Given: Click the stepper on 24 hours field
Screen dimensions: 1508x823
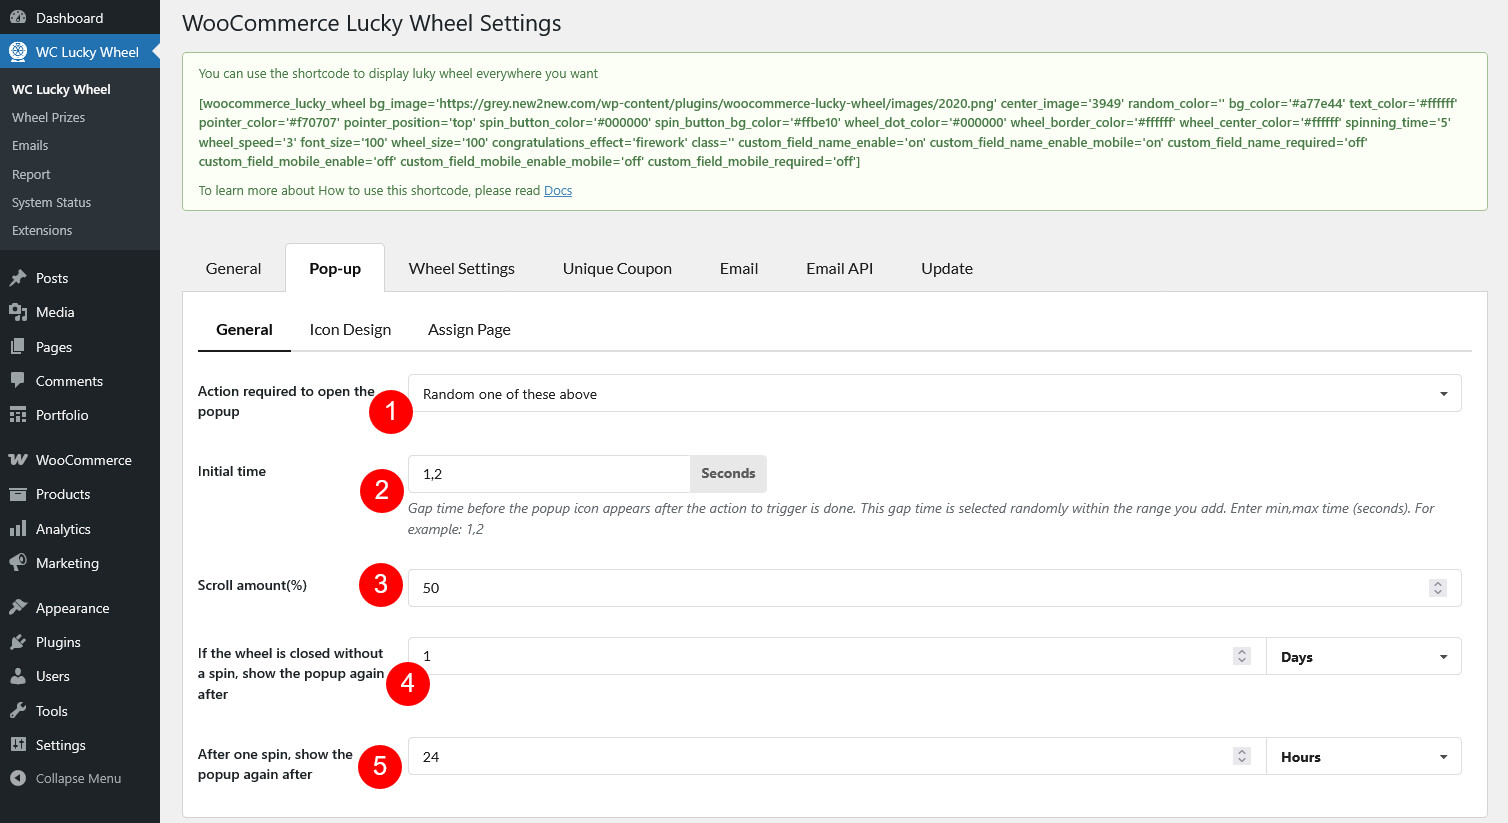Looking at the screenshot, I should click(1242, 757).
